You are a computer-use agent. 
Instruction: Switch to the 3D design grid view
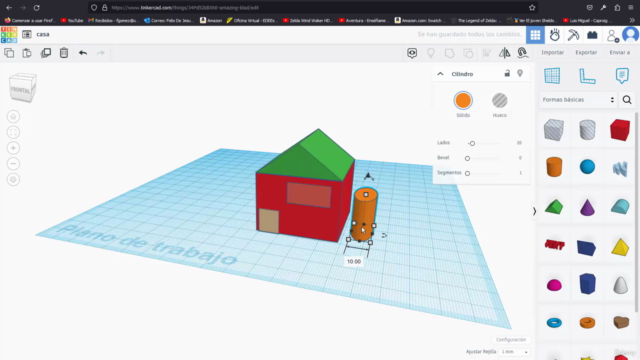tap(535, 35)
